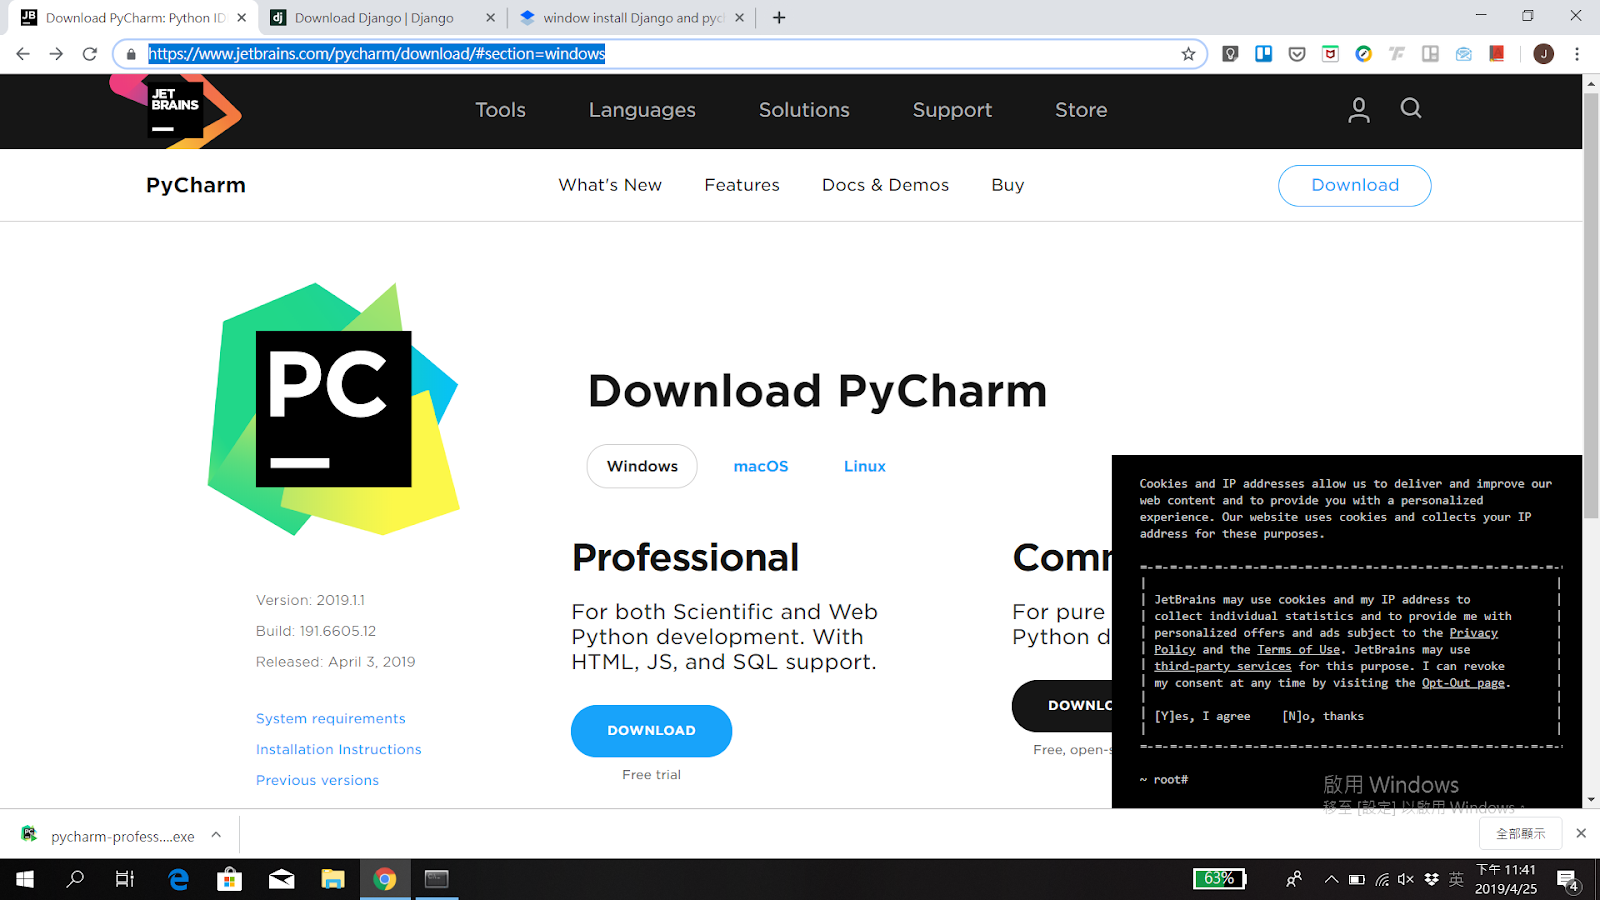Open the grey layout panel extension icon
The width and height of the screenshot is (1600, 900).
(1430, 54)
